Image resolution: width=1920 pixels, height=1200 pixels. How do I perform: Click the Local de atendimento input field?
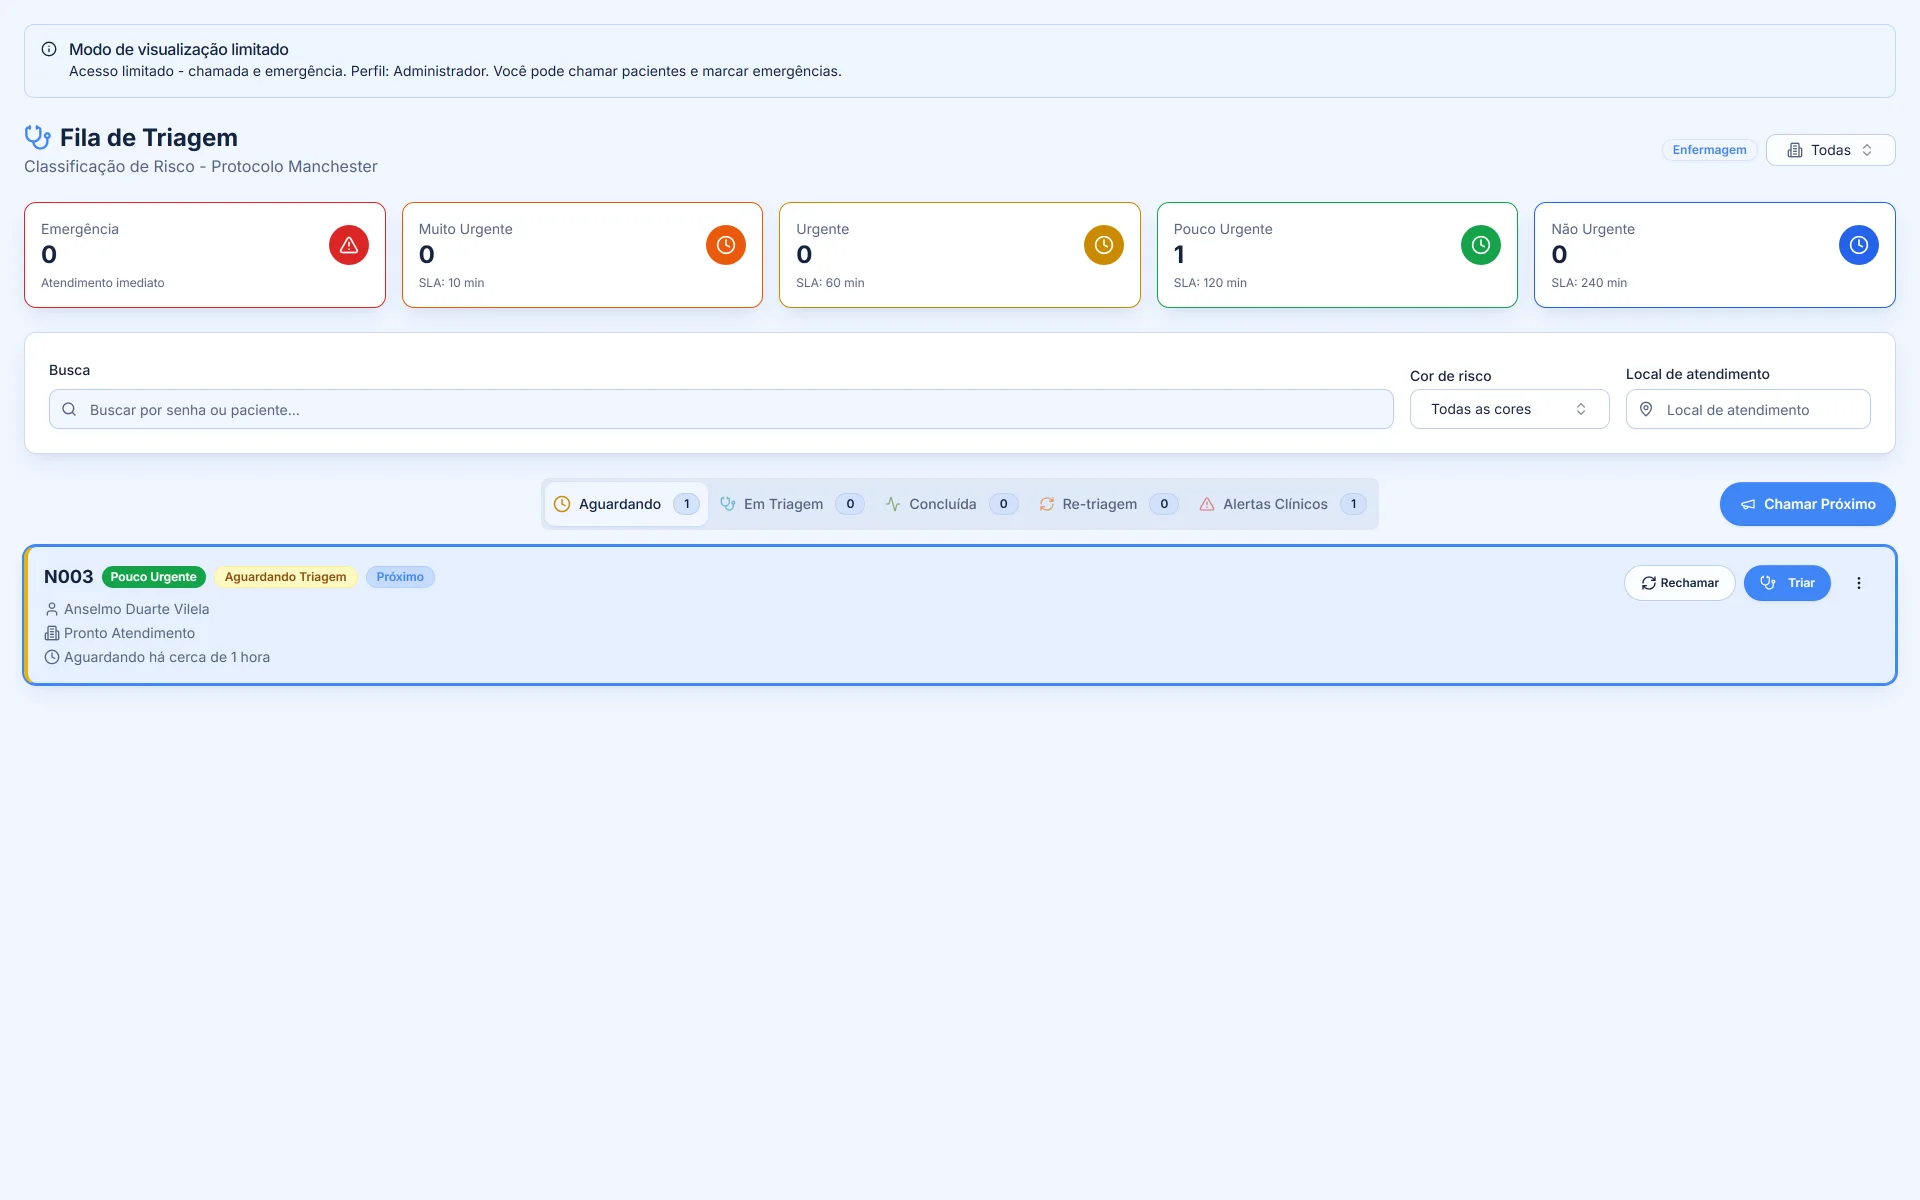tap(1747, 409)
